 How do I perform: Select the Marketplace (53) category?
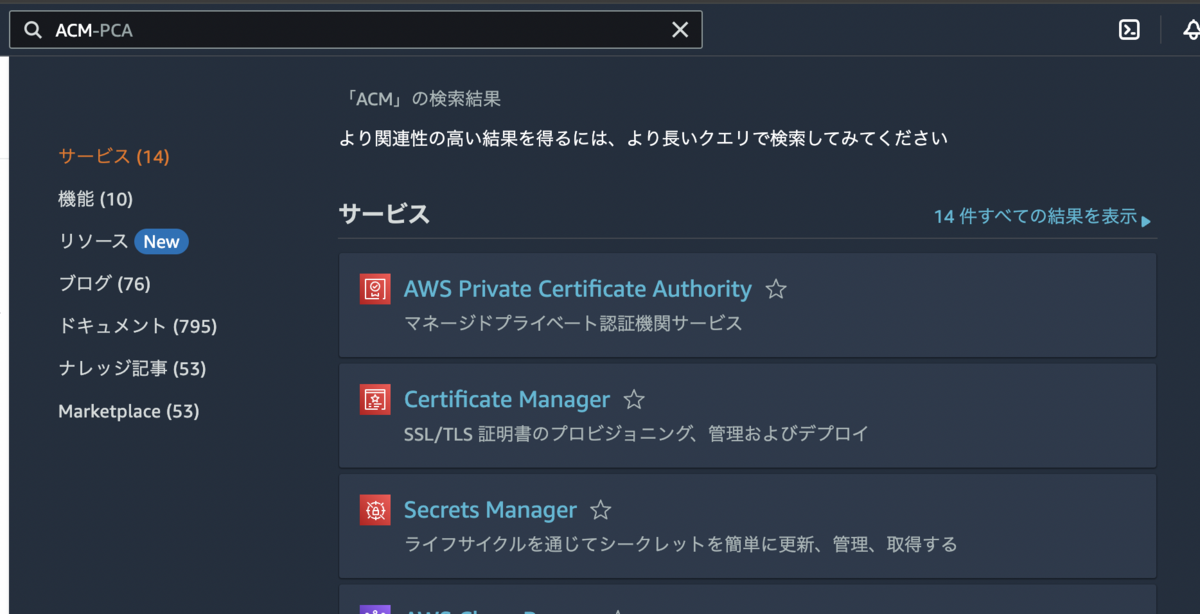coord(128,411)
